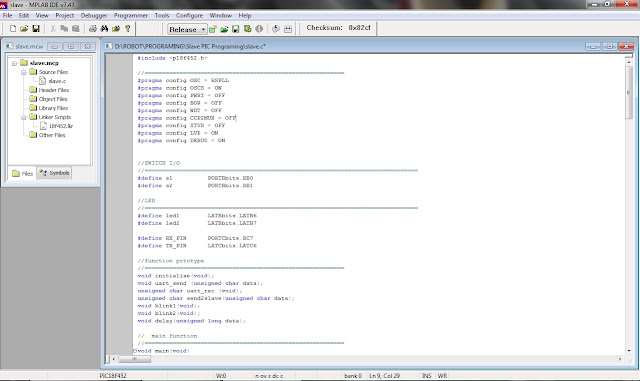Collapse the Linker Scripts folder node
The height and width of the screenshot is (381, 640).
23,117
